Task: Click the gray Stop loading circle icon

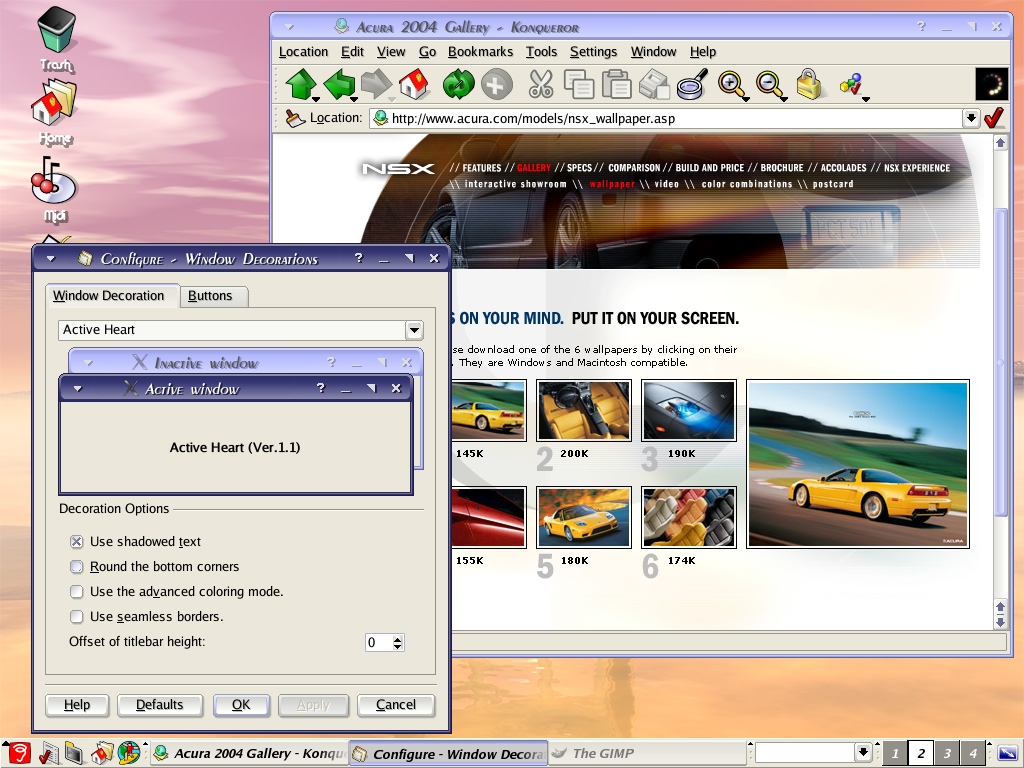Action: (x=496, y=85)
